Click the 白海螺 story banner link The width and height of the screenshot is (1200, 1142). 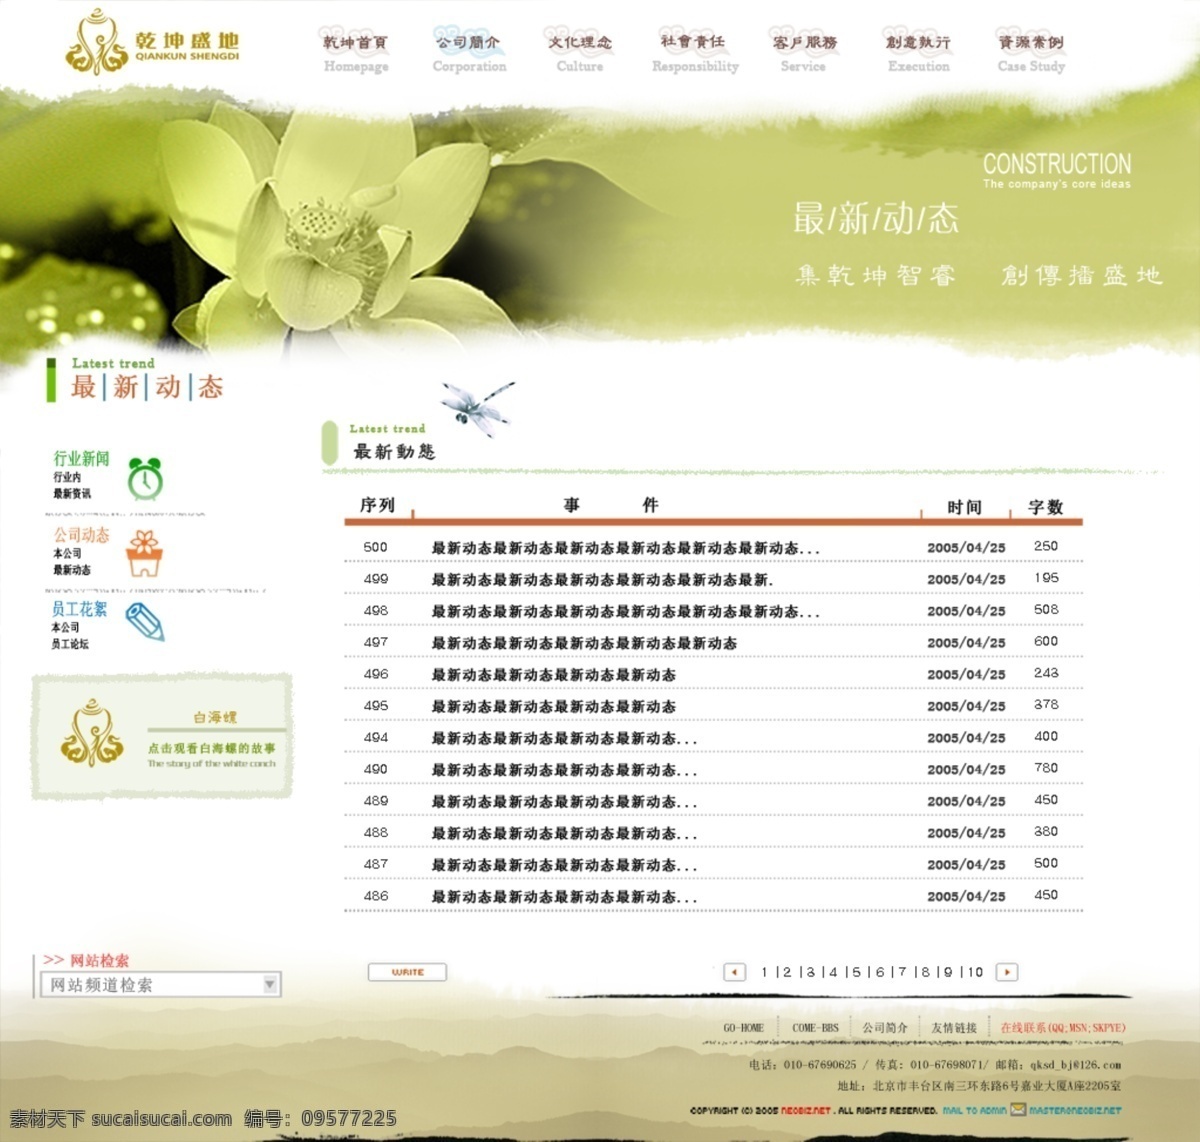pyautogui.click(x=162, y=737)
